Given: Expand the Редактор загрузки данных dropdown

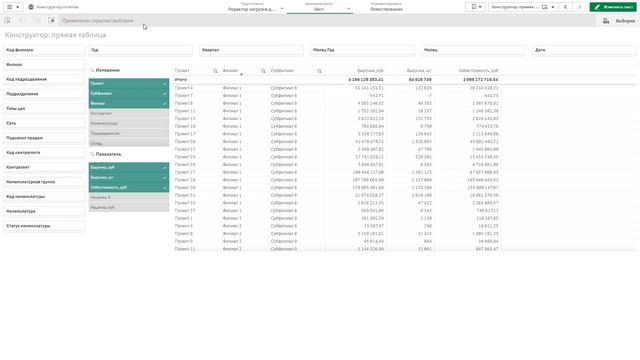Looking at the screenshot, I should tap(282, 9).
